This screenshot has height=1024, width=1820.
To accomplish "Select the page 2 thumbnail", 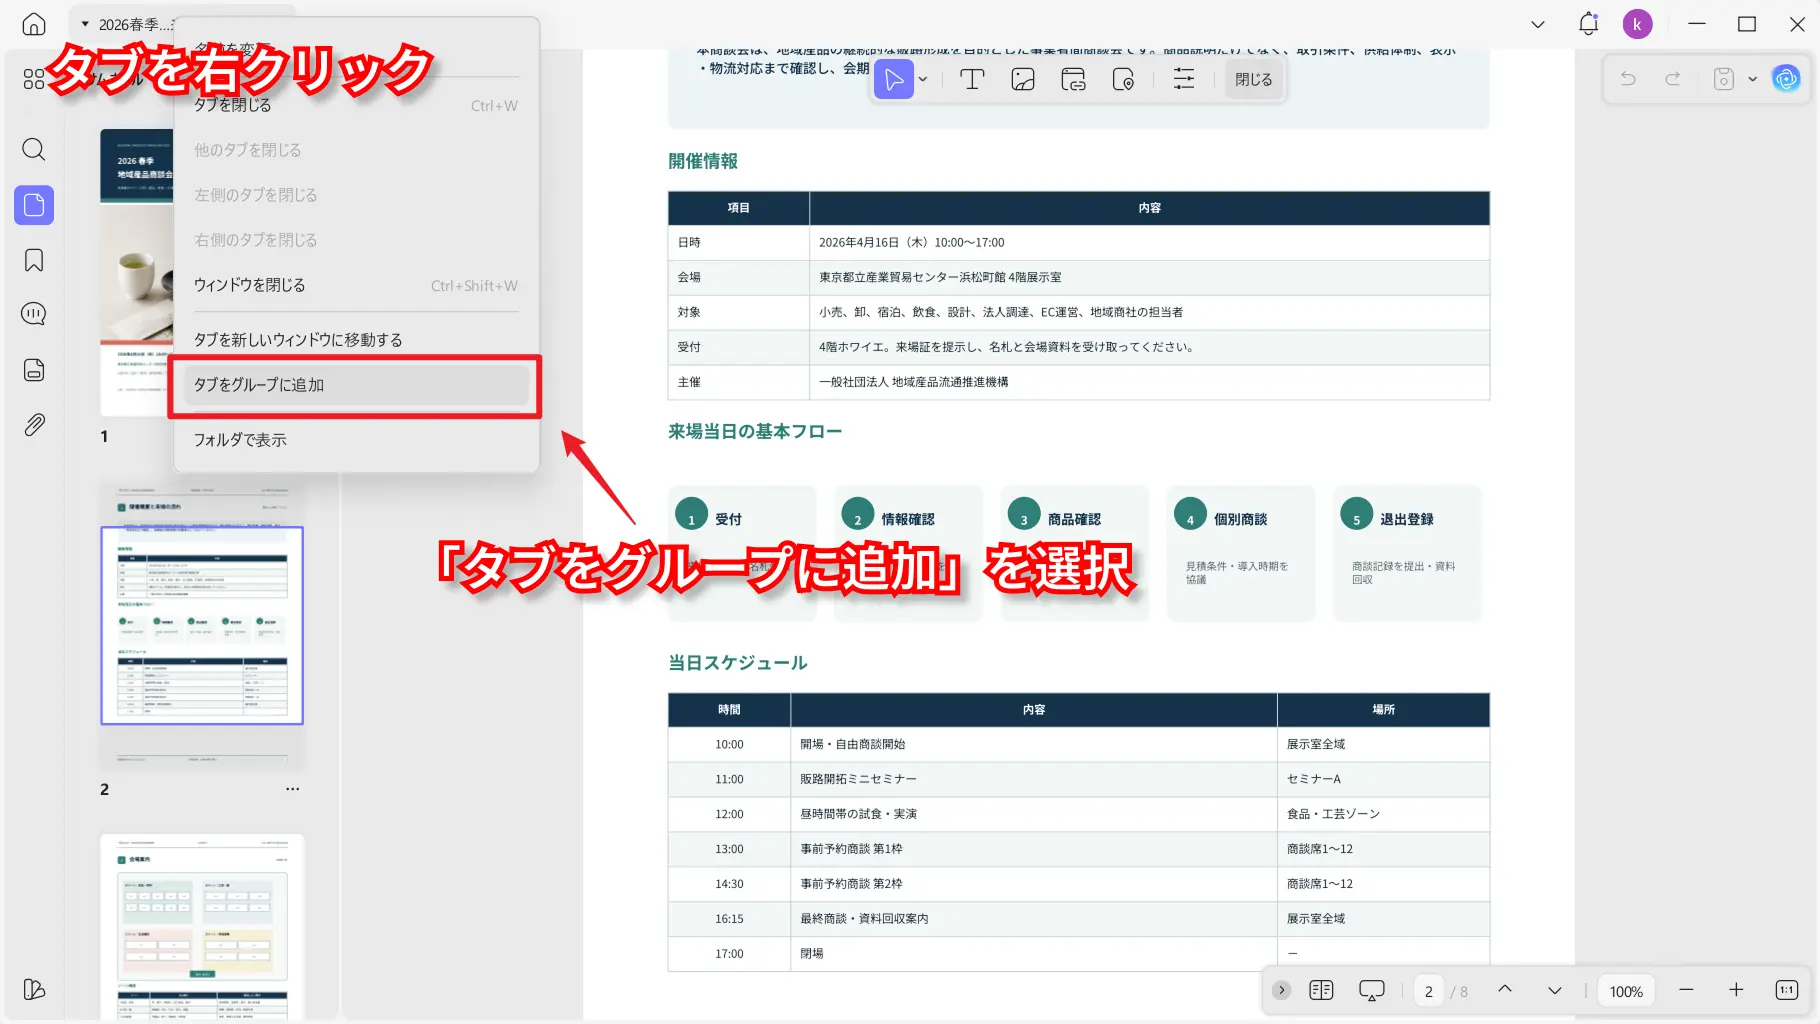I will pyautogui.click(x=202, y=625).
